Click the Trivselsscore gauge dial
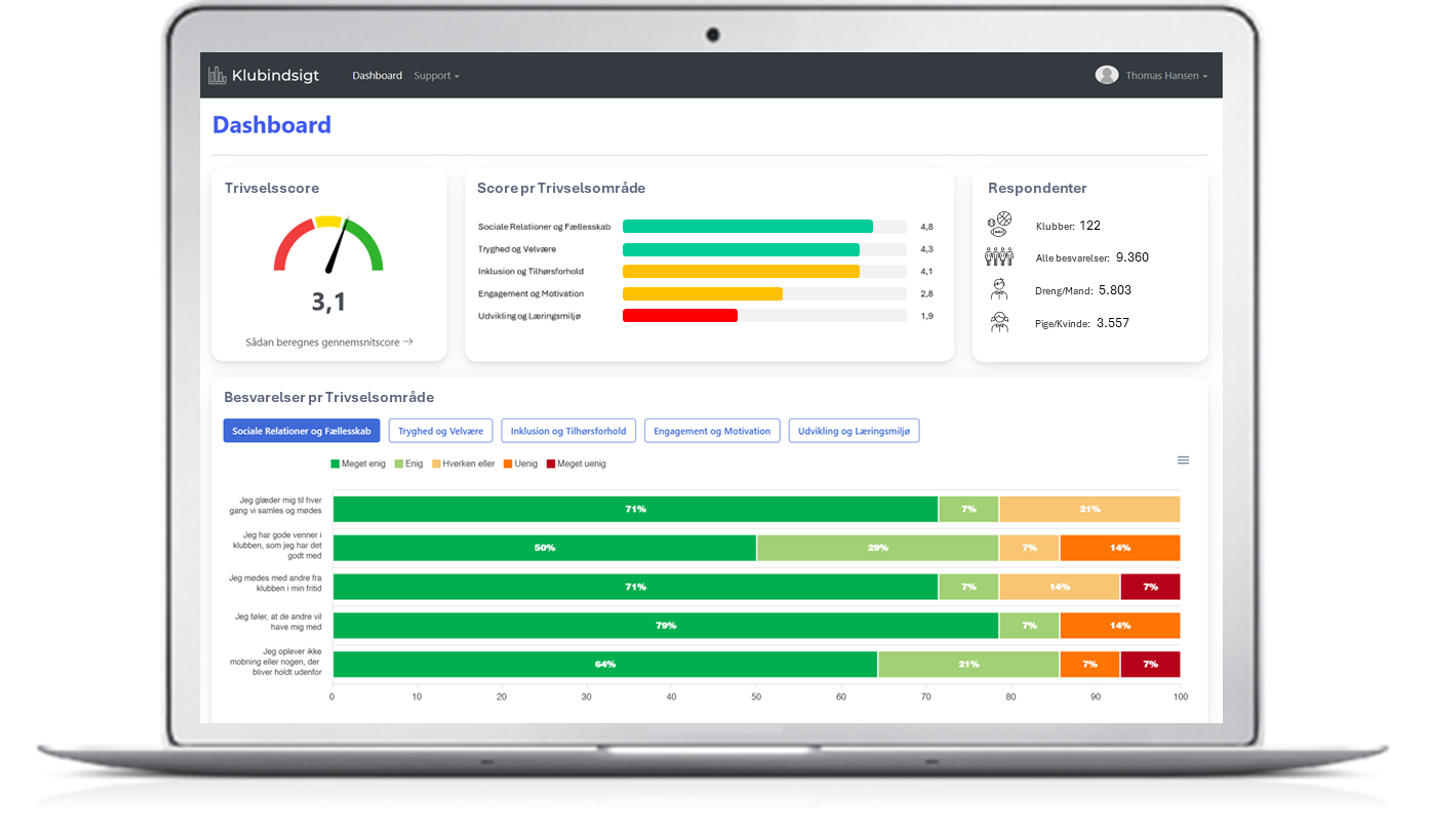The height and width of the screenshot is (824, 1437). (x=329, y=245)
